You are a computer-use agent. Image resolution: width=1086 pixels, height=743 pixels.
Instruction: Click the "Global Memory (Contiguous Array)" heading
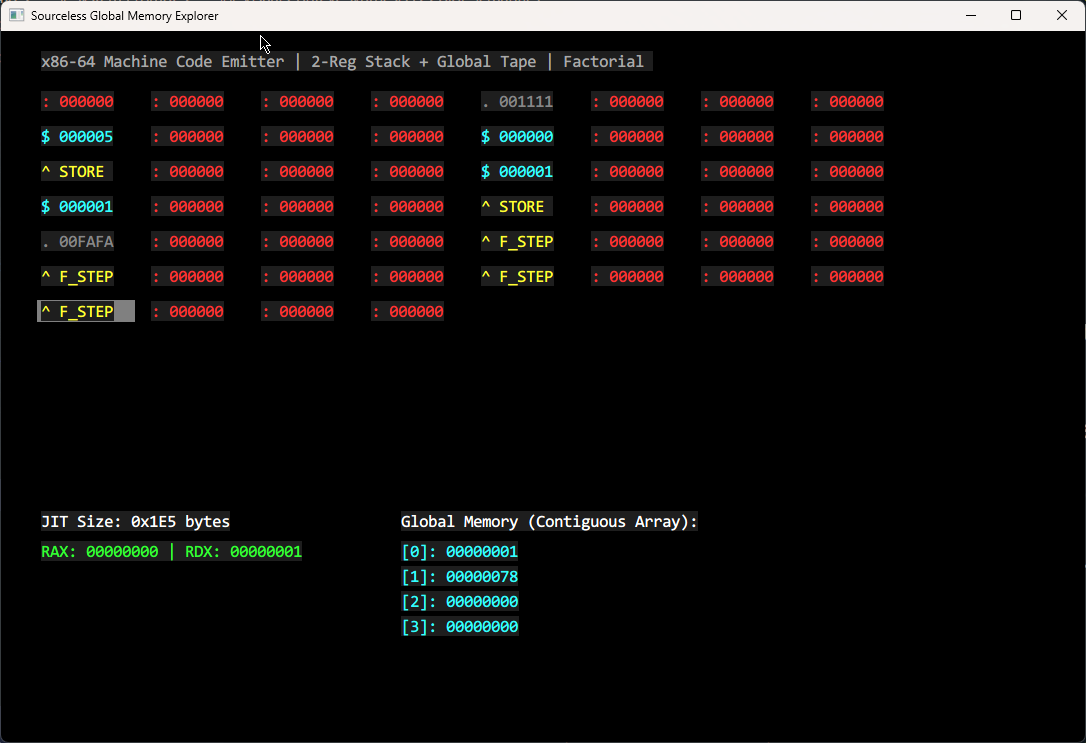(x=549, y=522)
